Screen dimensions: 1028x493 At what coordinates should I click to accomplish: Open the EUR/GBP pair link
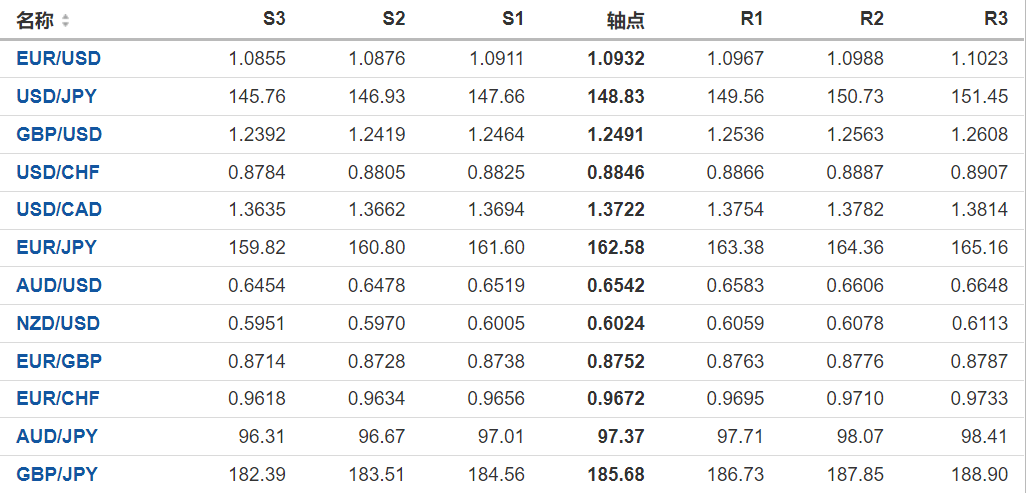click(59, 361)
